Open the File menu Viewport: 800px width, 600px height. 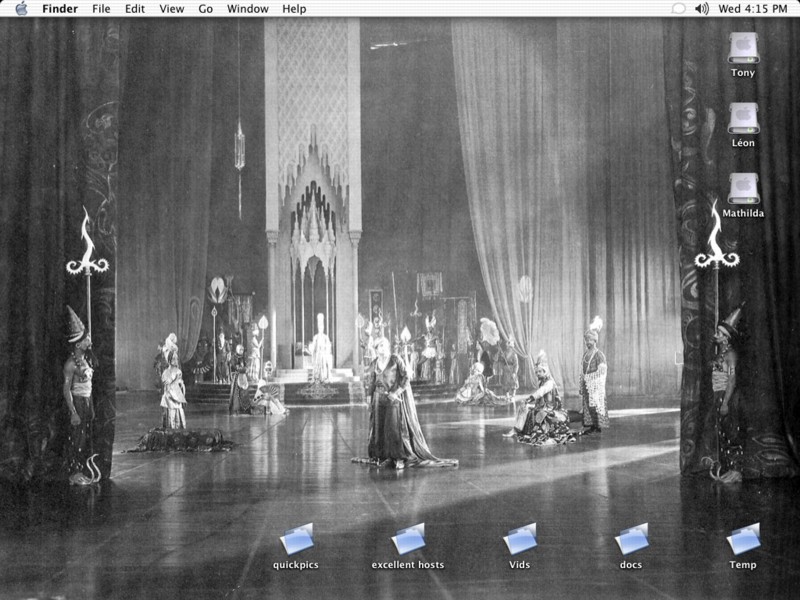coord(101,8)
